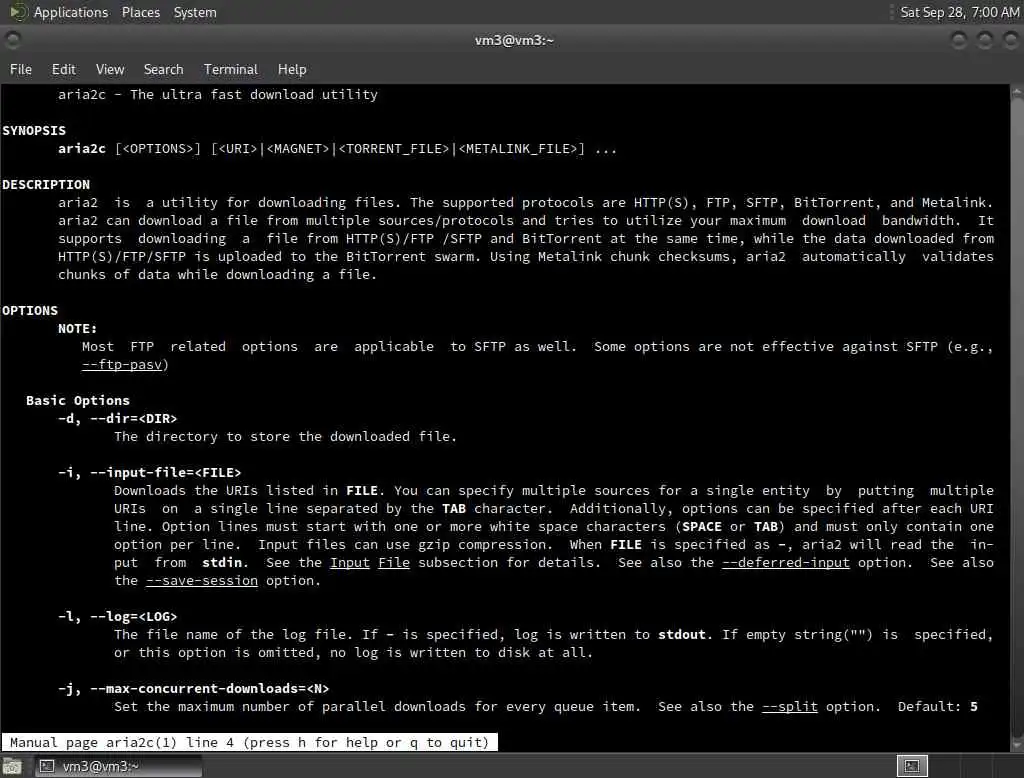Click the terminal vertical scrollbar track
The width and height of the screenshot is (1024, 778).
click(x=1017, y=418)
